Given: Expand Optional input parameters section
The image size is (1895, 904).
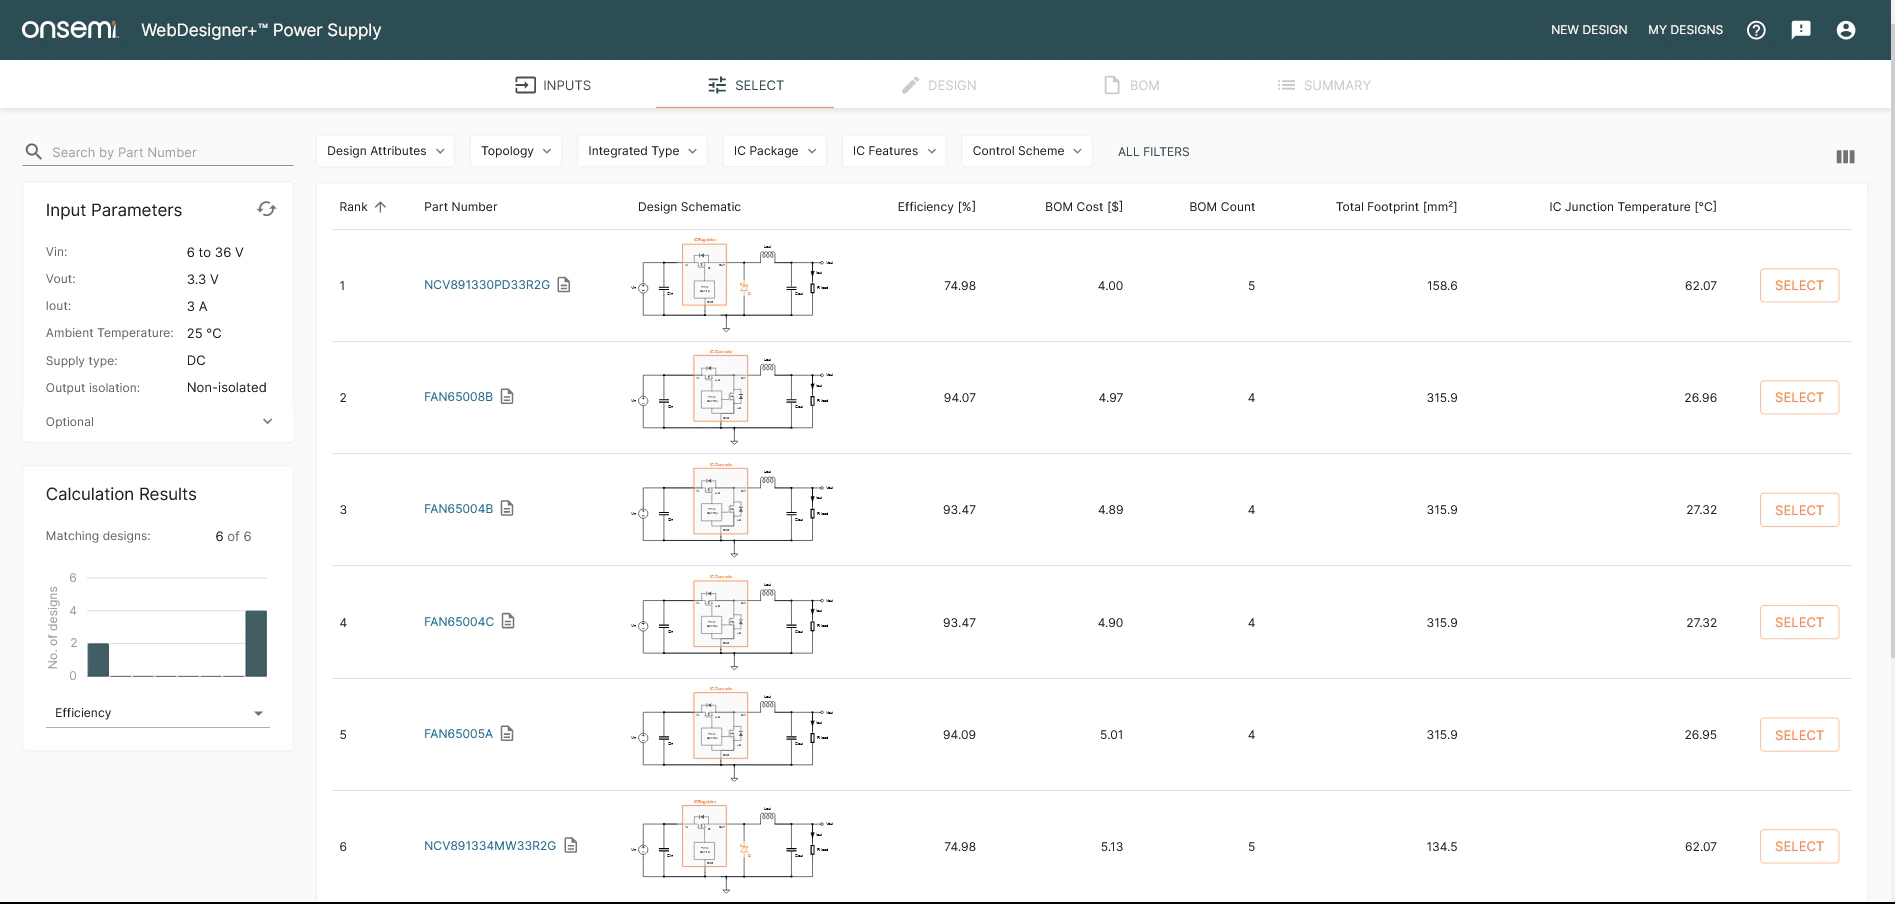Looking at the screenshot, I should (158, 422).
